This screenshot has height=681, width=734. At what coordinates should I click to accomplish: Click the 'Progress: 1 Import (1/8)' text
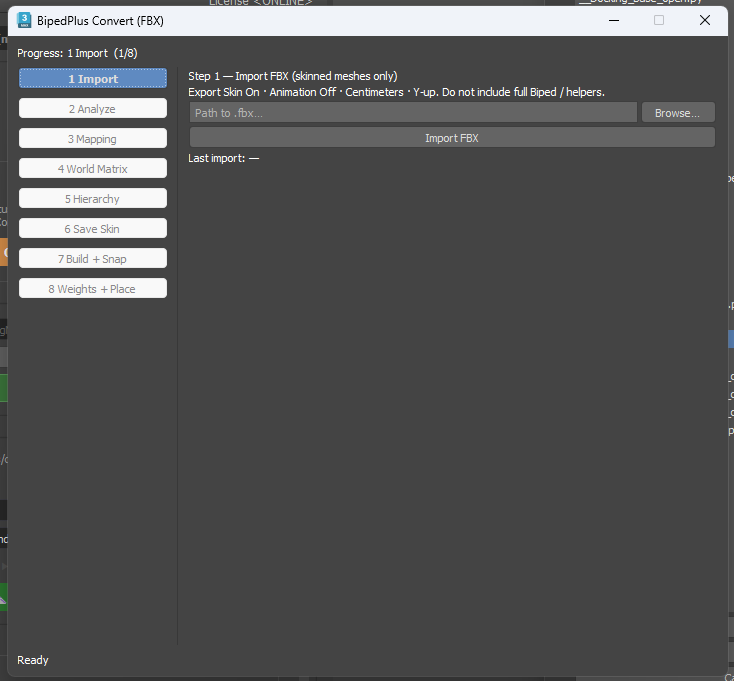pyautogui.click(x=77, y=53)
